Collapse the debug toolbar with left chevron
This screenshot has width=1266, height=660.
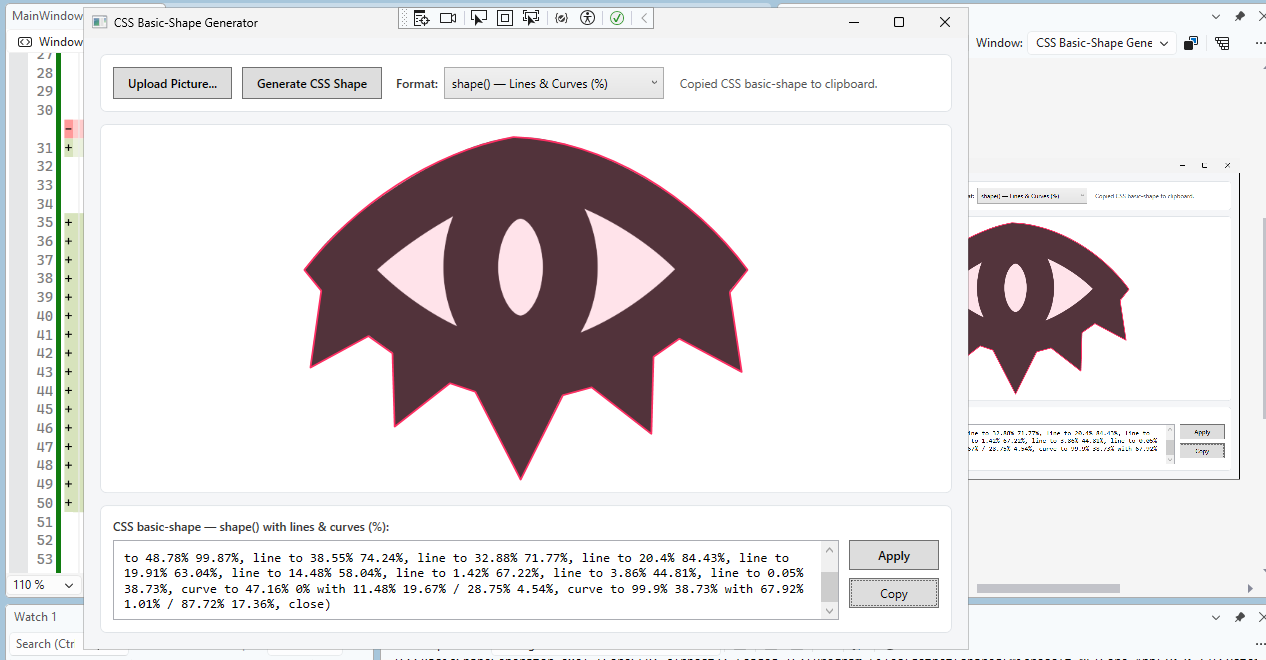[644, 18]
